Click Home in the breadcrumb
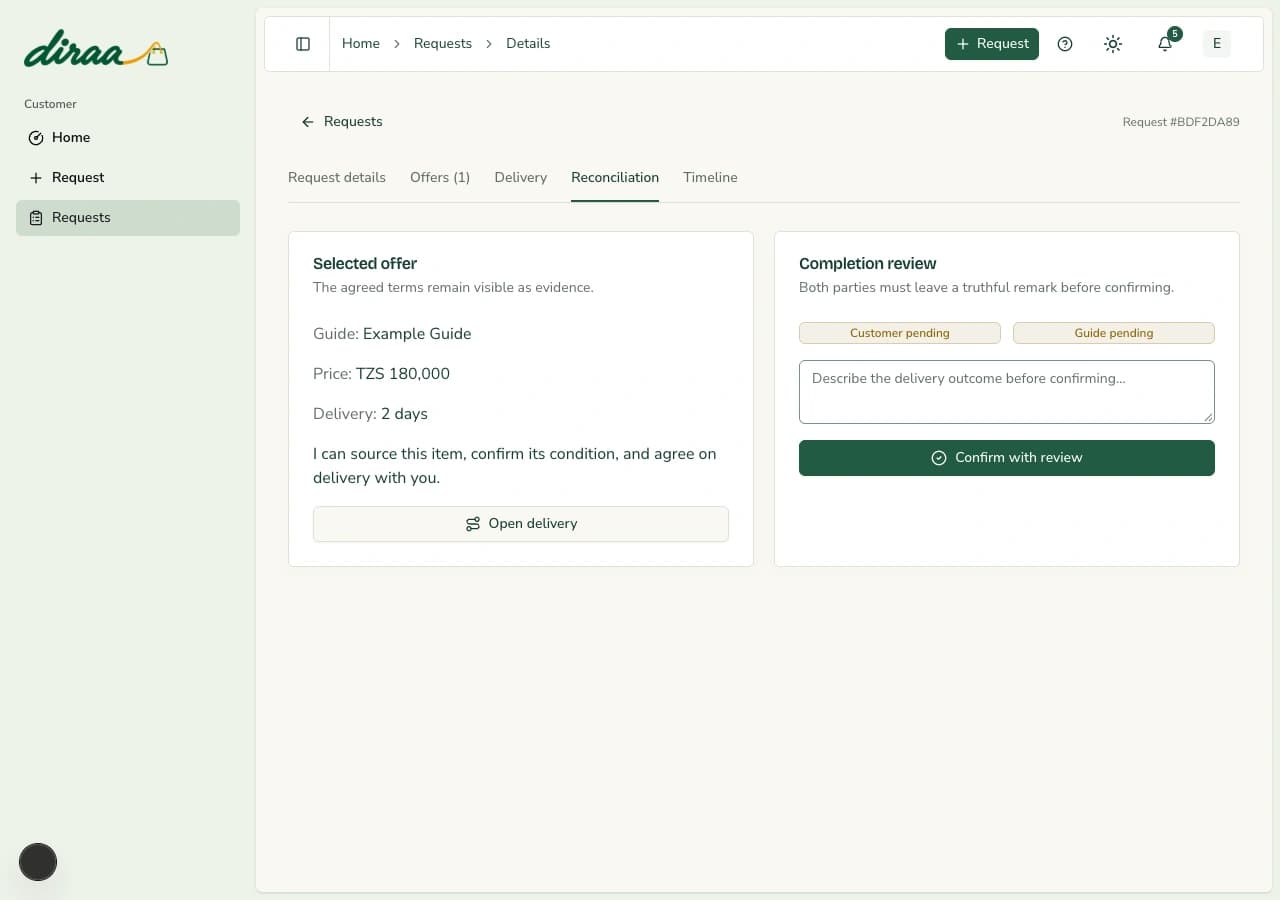The image size is (1280, 900). [x=361, y=44]
